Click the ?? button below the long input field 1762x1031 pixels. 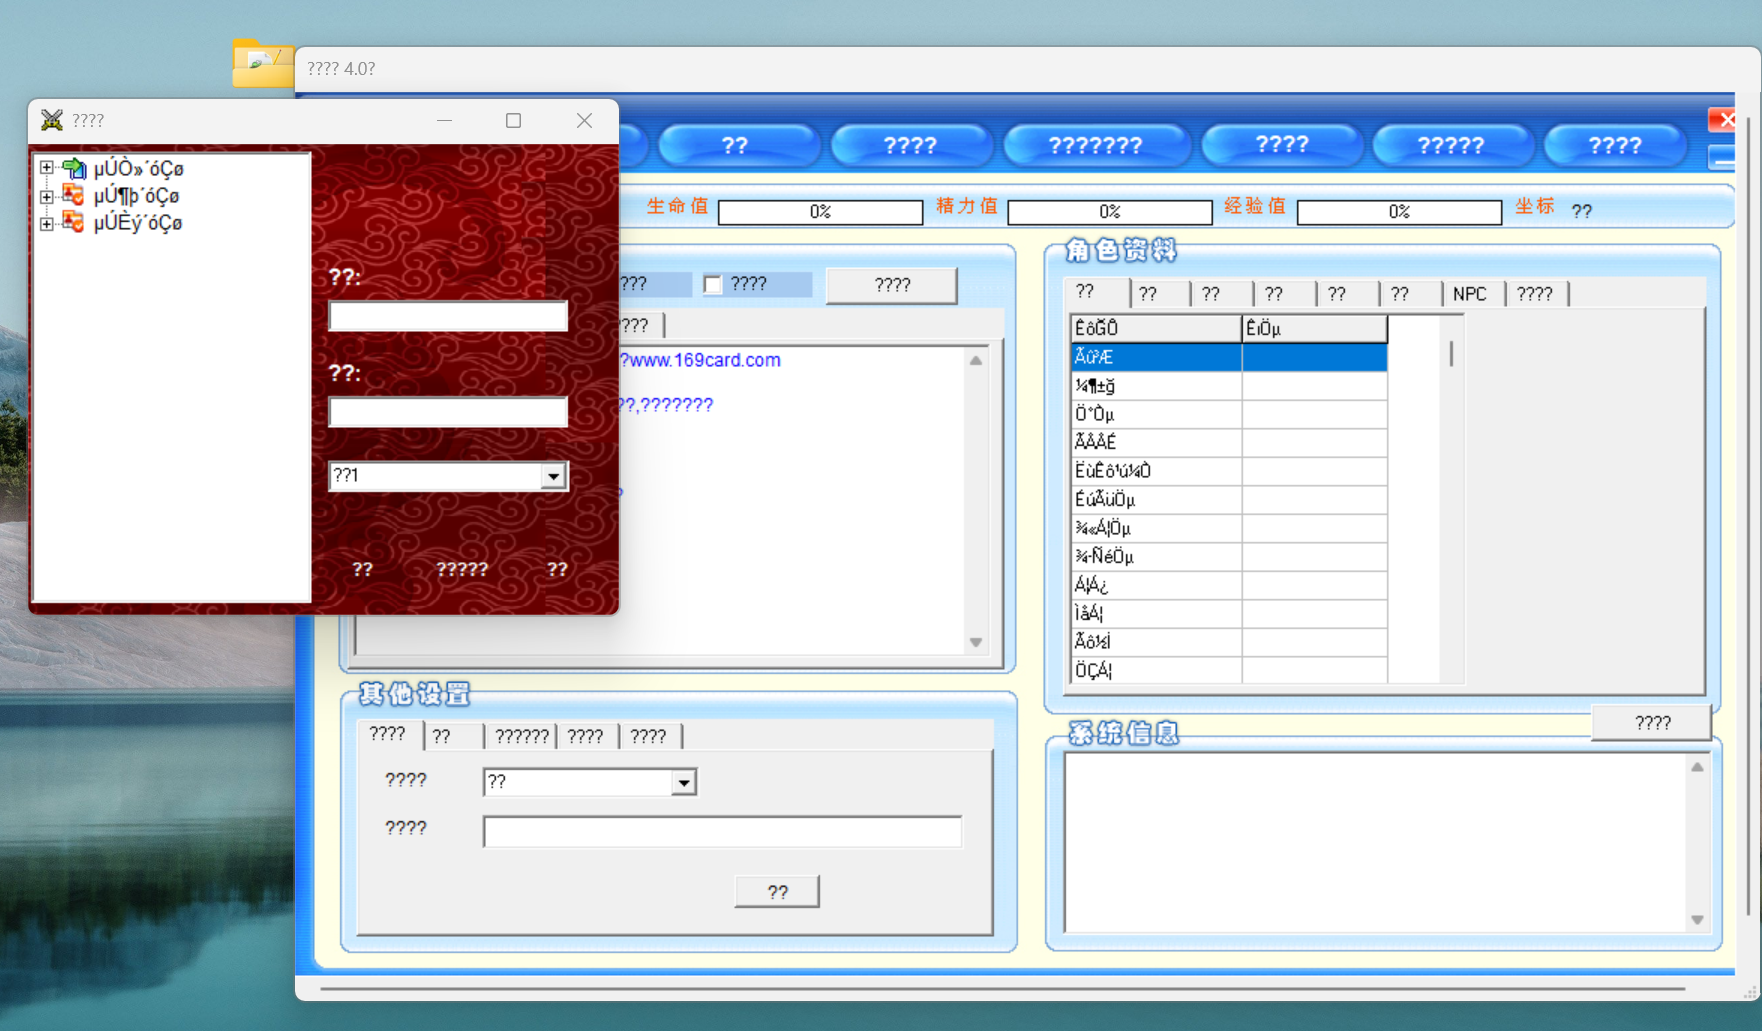[777, 892]
